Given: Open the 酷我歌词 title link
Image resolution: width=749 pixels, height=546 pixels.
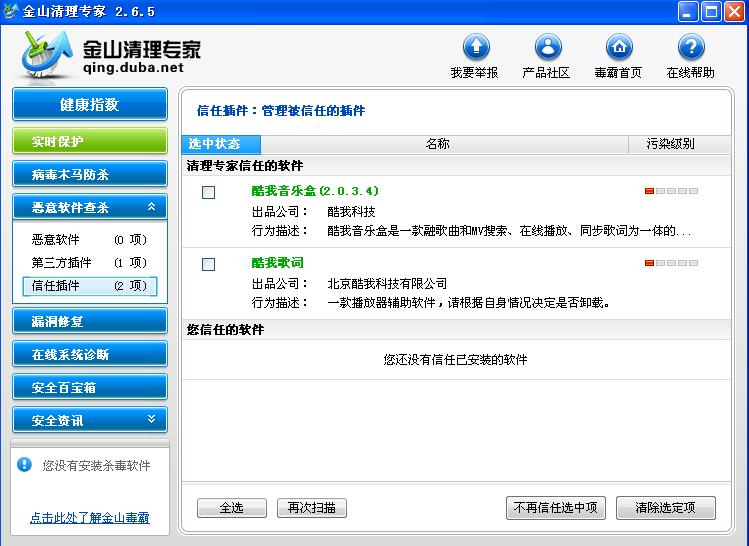Looking at the screenshot, I should (x=277, y=263).
